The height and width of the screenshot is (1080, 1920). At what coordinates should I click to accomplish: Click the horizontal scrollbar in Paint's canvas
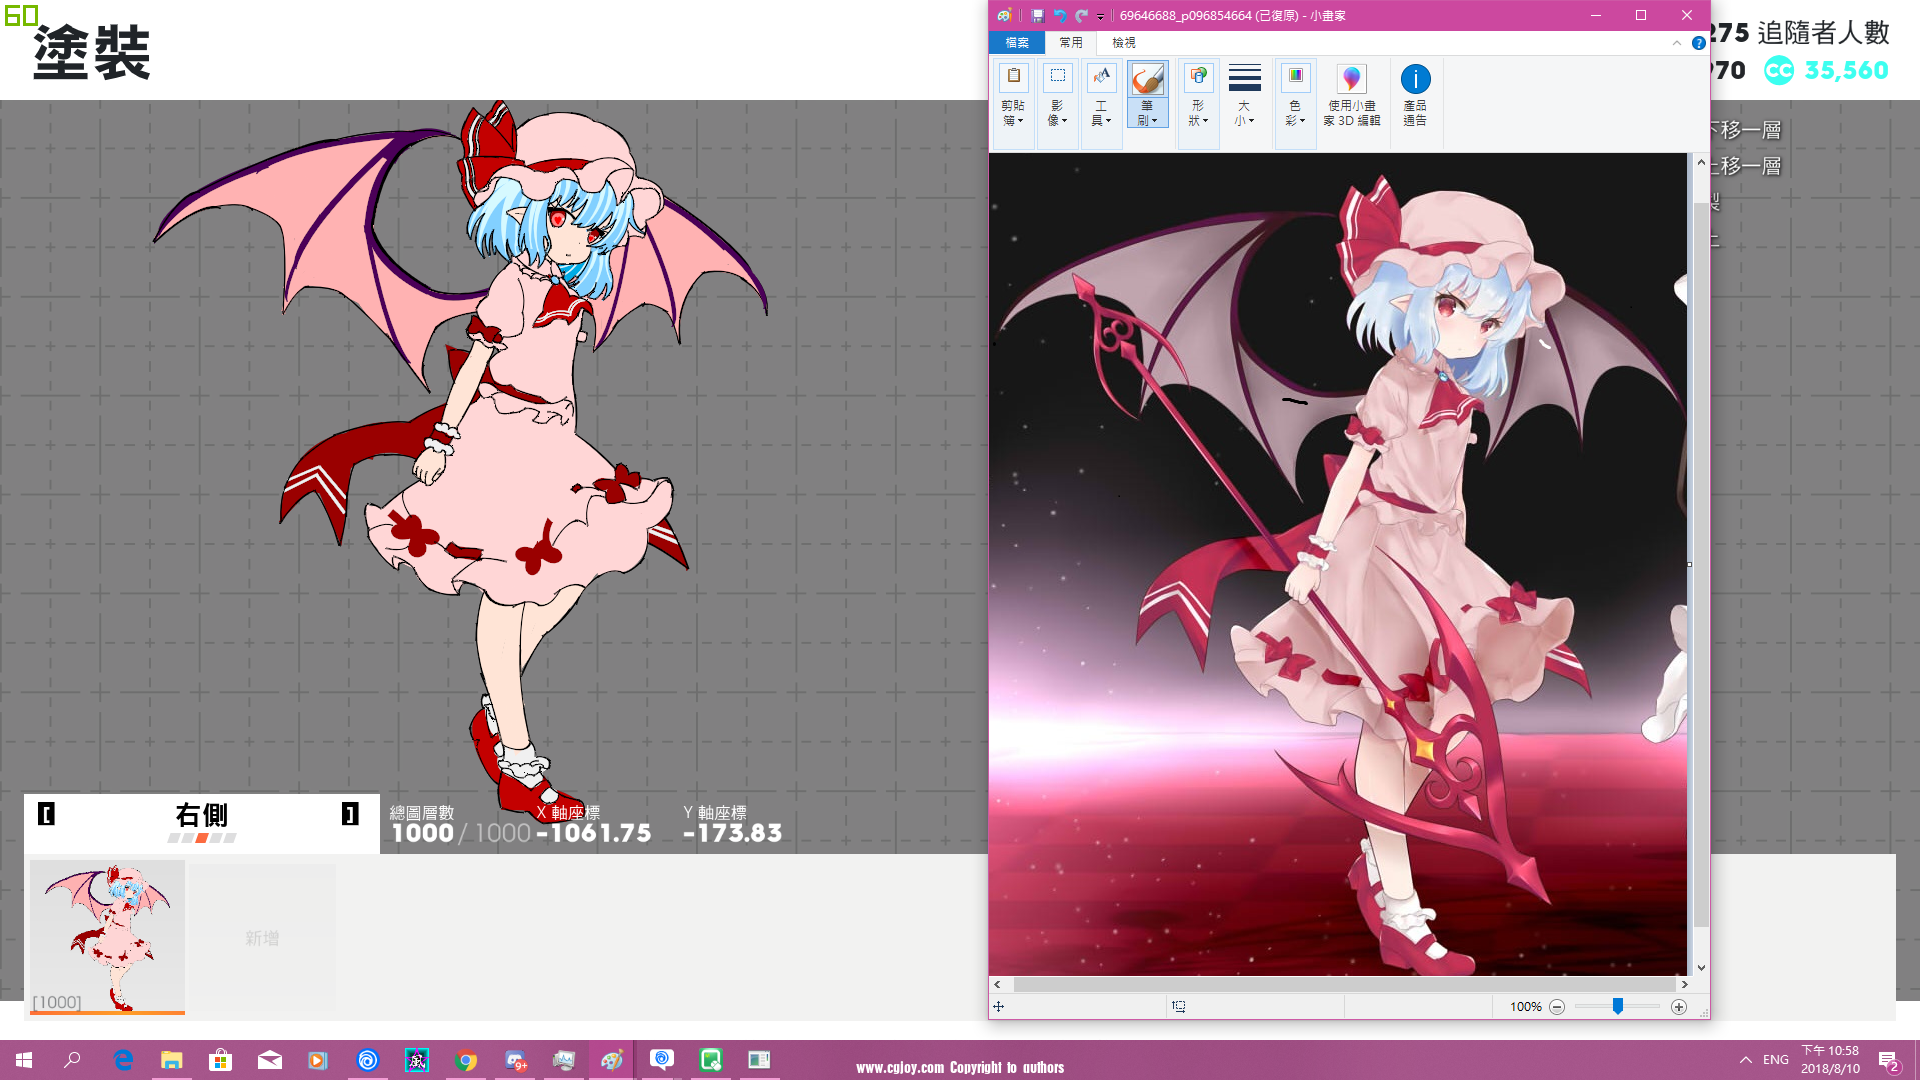tap(1347, 985)
